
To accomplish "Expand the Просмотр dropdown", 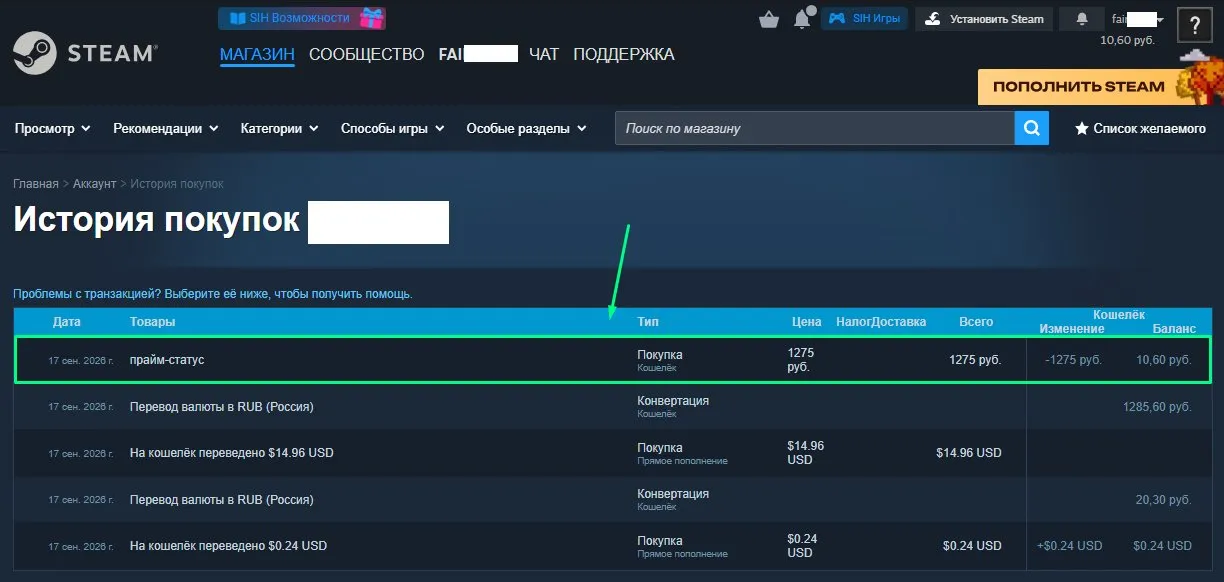I will (52, 128).
